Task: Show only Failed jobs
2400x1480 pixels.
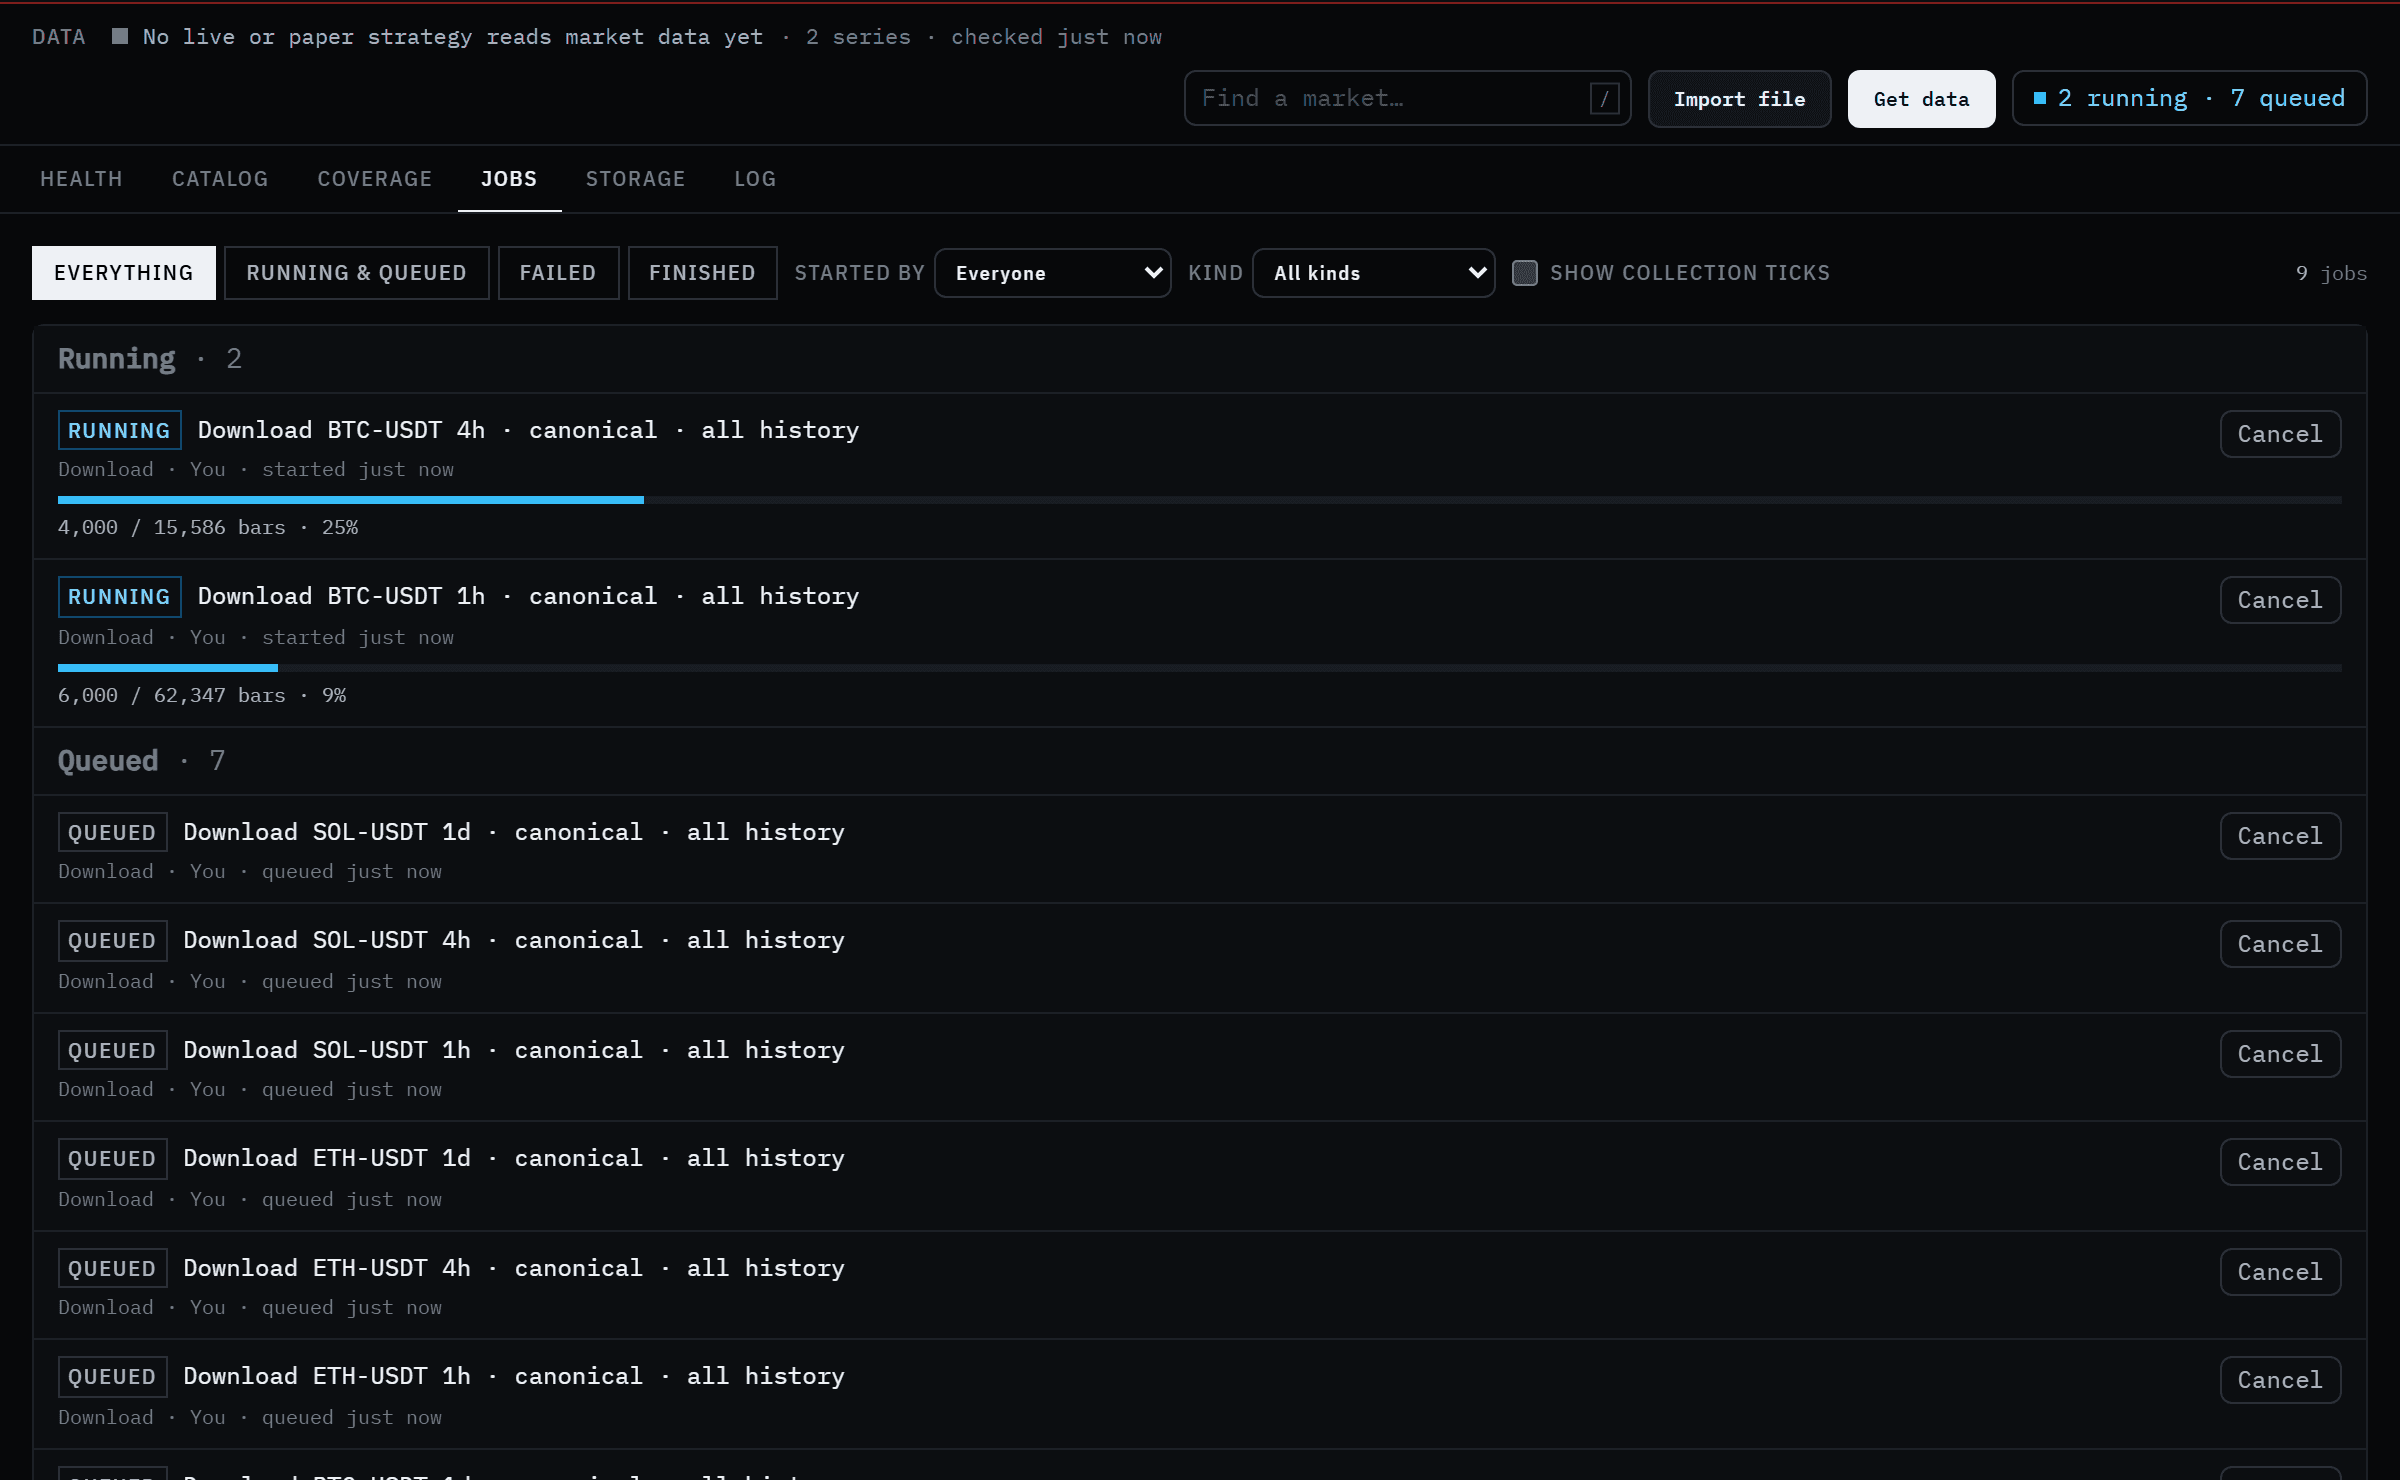Action: (558, 273)
